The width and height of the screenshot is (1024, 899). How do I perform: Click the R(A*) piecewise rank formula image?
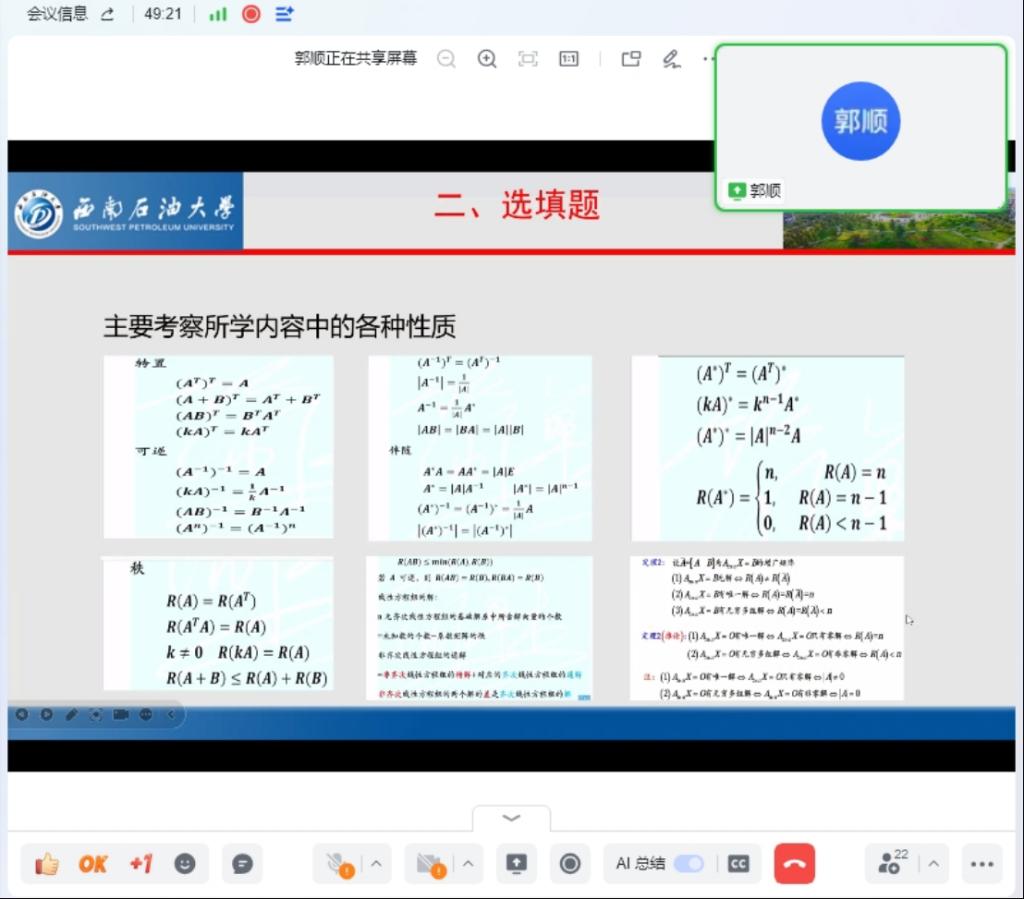tap(768, 448)
